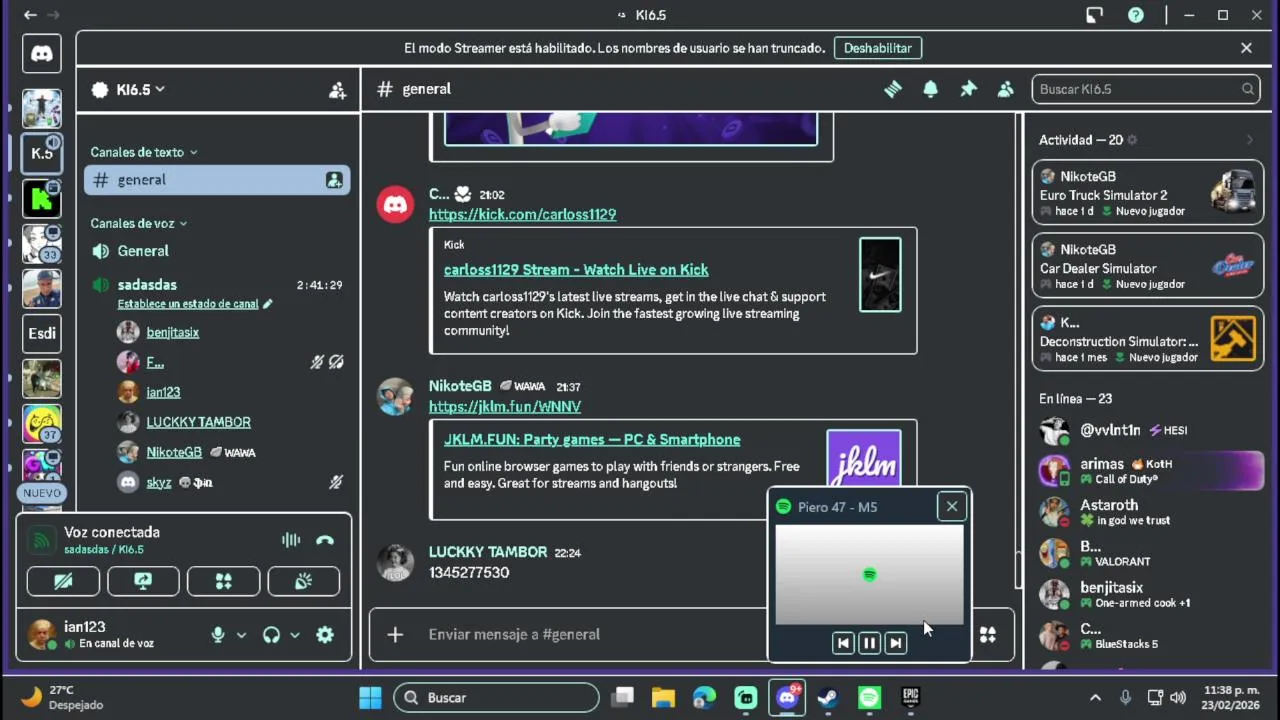Image resolution: width=1280 pixels, height=720 pixels.
Task: Open user settings gear icon
Action: pyautogui.click(x=325, y=635)
